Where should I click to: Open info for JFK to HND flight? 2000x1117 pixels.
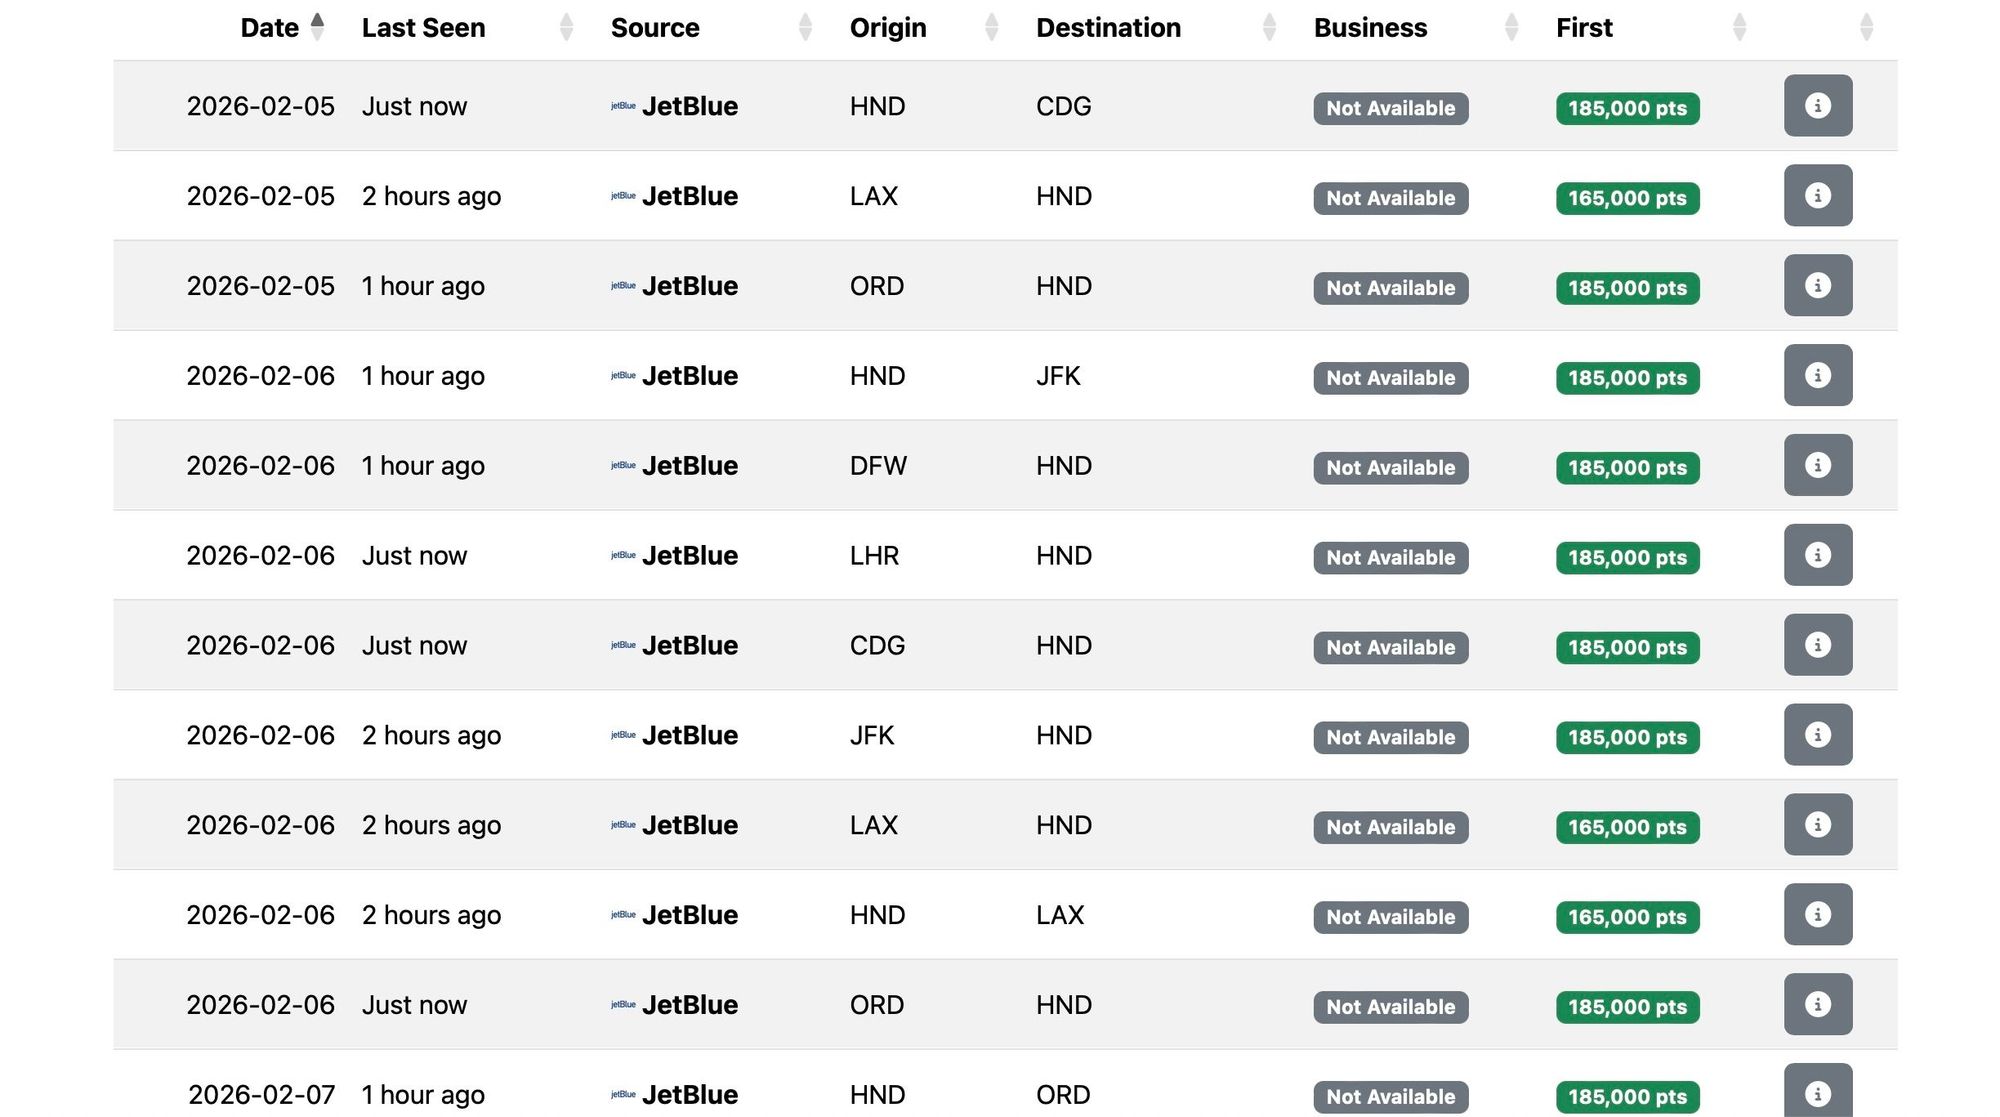coord(1817,736)
